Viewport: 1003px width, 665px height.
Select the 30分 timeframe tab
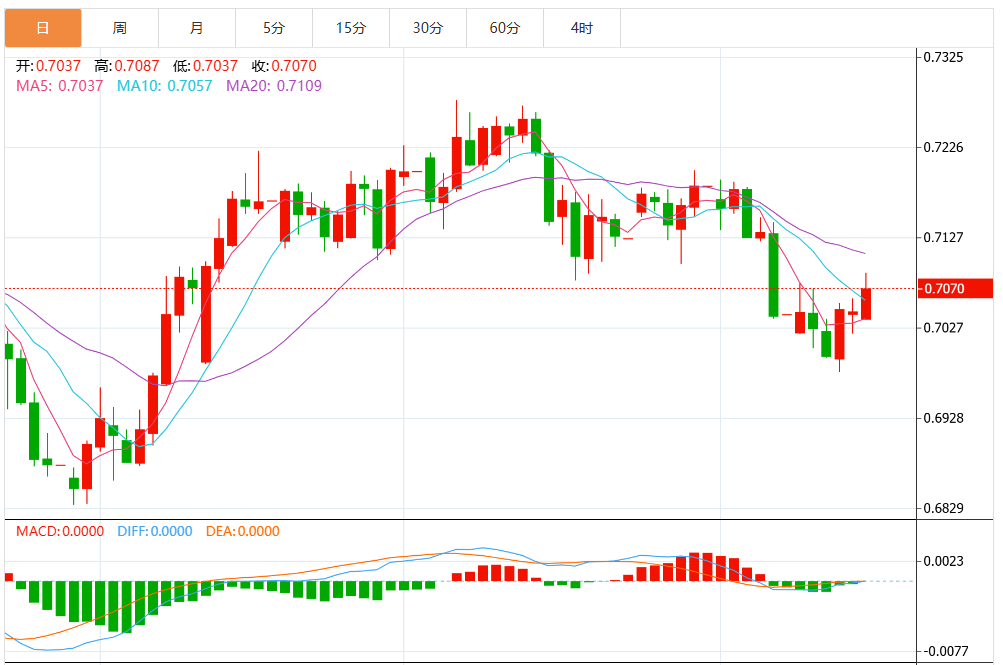428,28
